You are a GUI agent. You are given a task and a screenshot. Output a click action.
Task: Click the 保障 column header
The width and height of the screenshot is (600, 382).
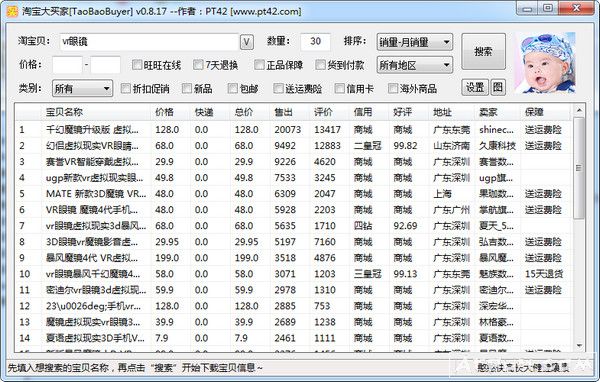point(545,112)
